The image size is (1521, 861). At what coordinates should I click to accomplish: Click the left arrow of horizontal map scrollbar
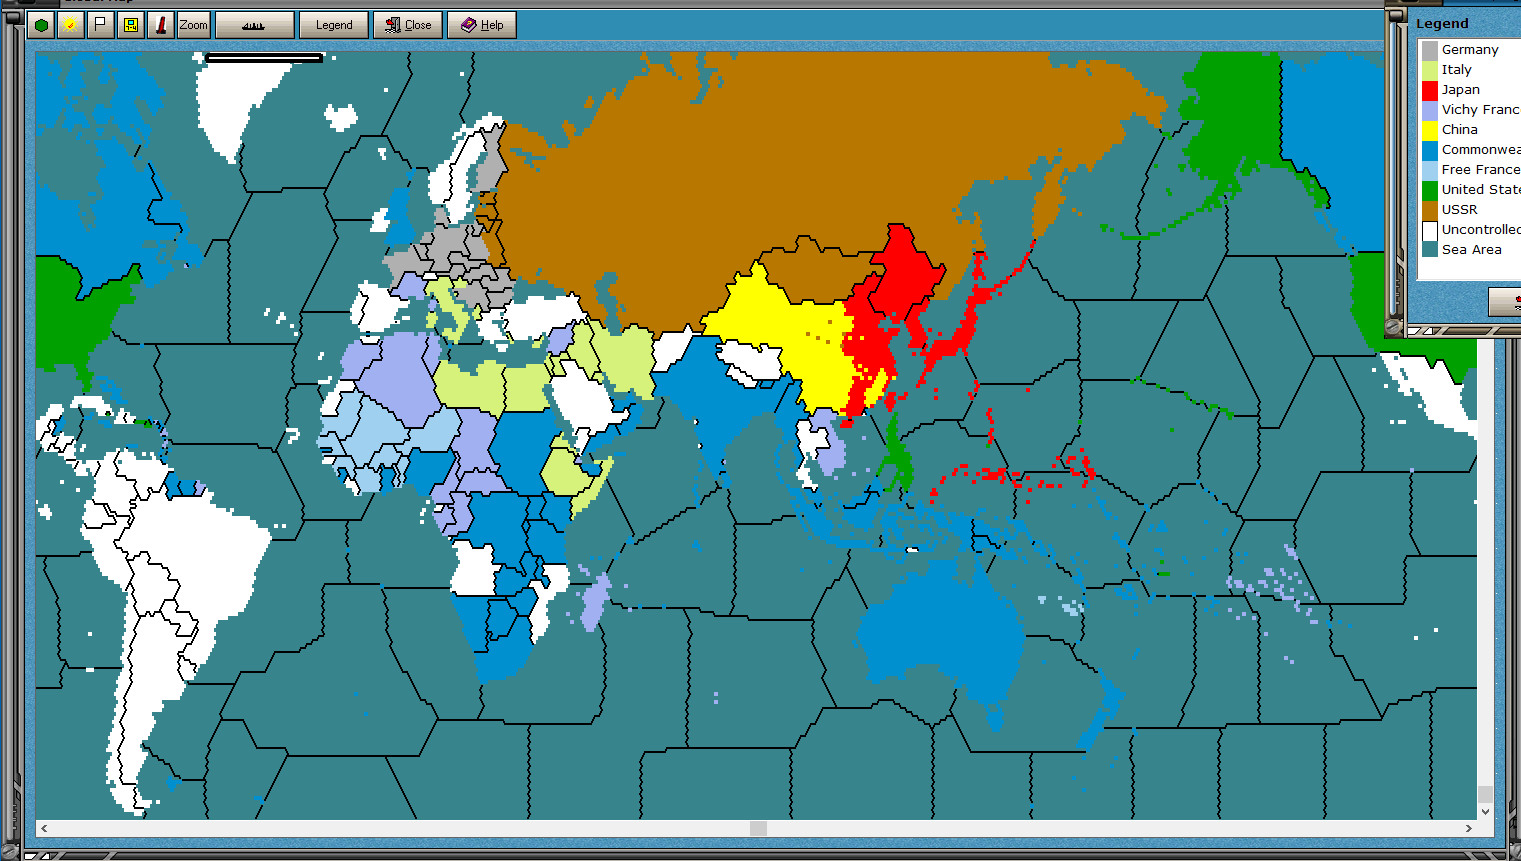pos(44,828)
